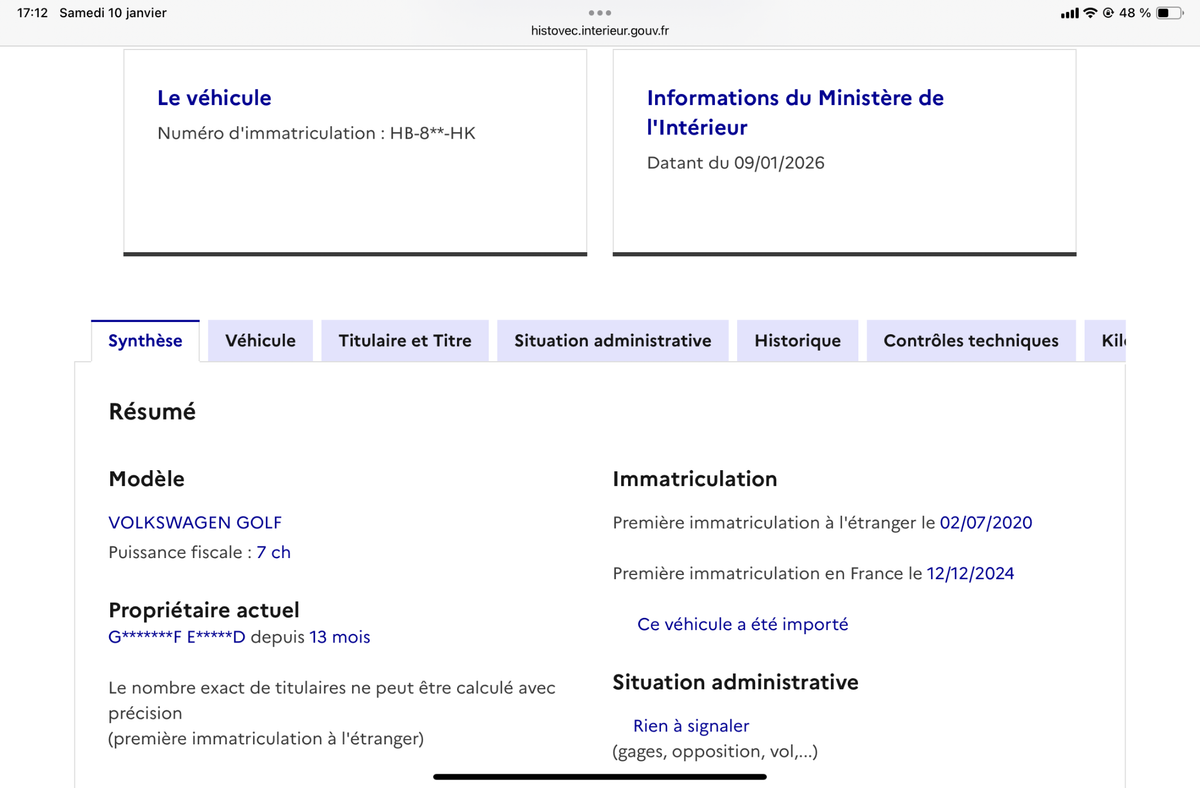Viewport: 1200px width, 788px height.
Task: Tap the home indicator bar
Action: coord(600,776)
